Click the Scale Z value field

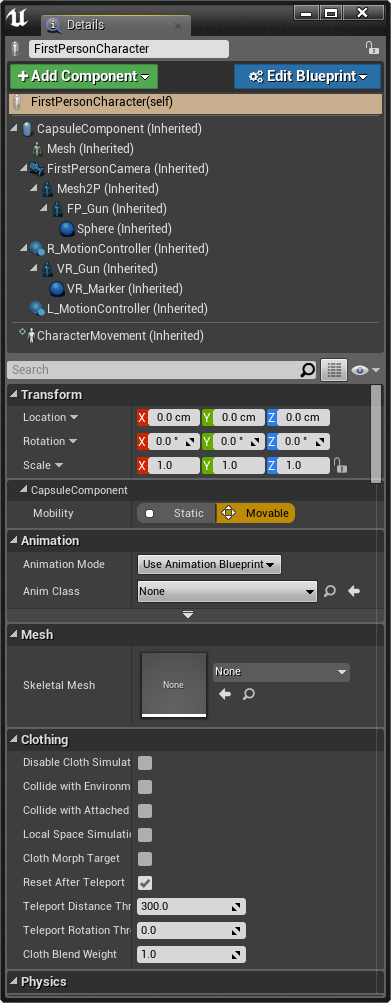[303, 466]
